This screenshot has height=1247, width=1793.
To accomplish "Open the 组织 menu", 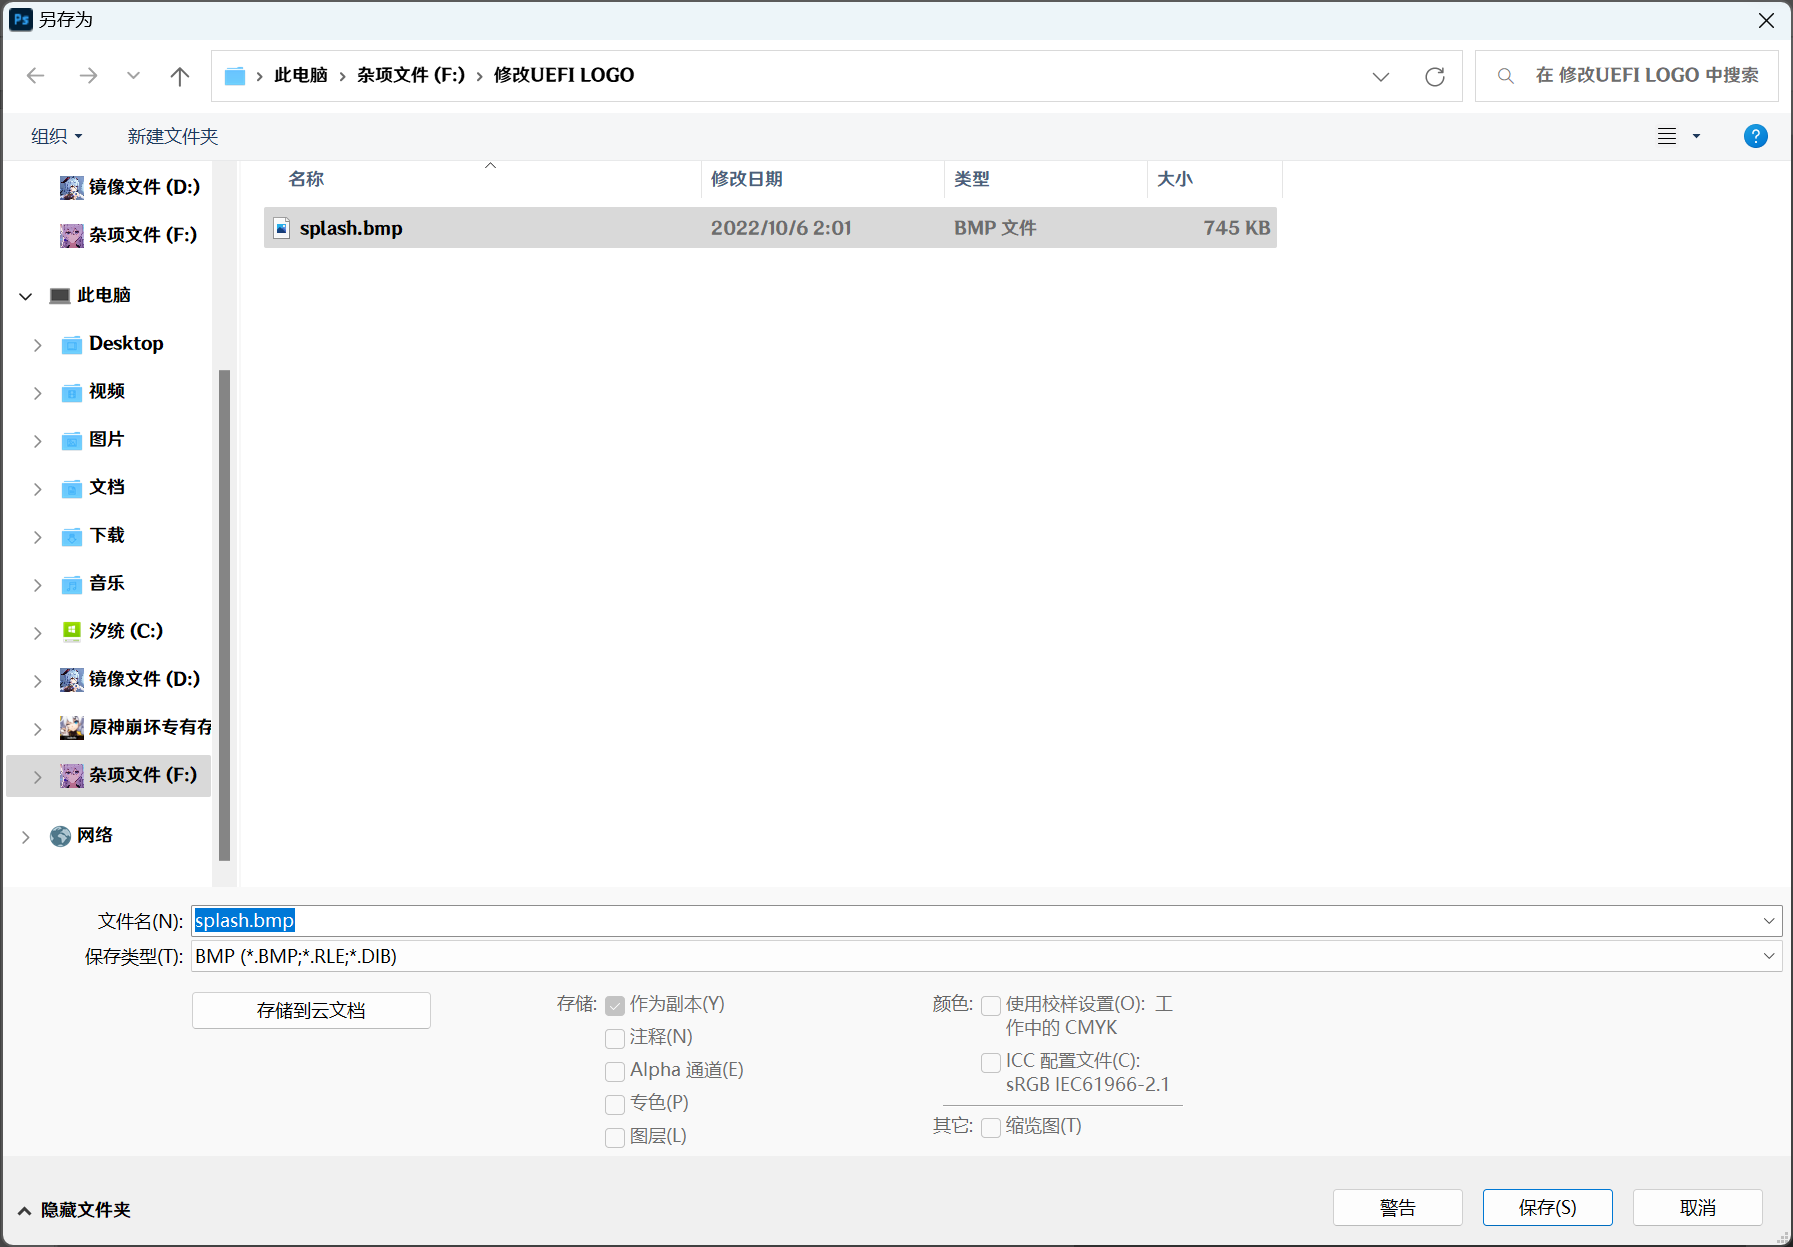I will [x=56, y=136].
